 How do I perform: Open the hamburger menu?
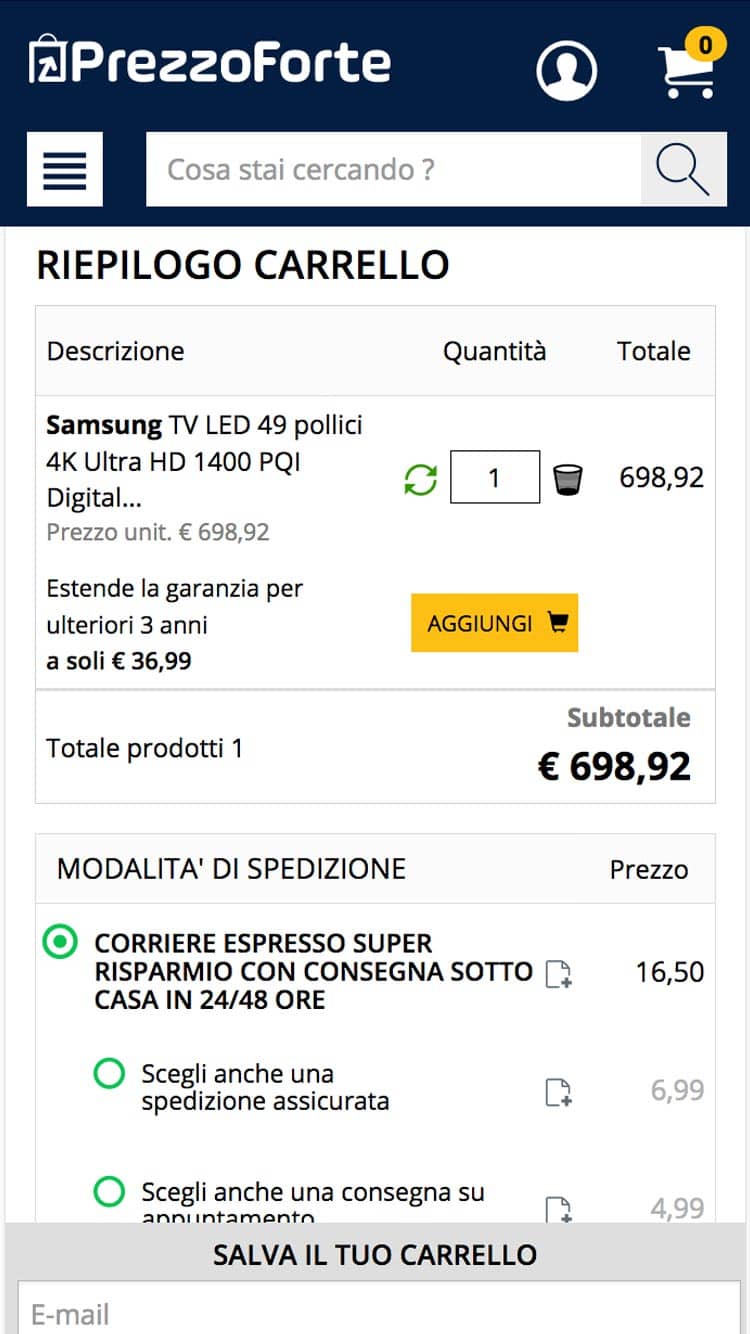click(x=65, y=169)
